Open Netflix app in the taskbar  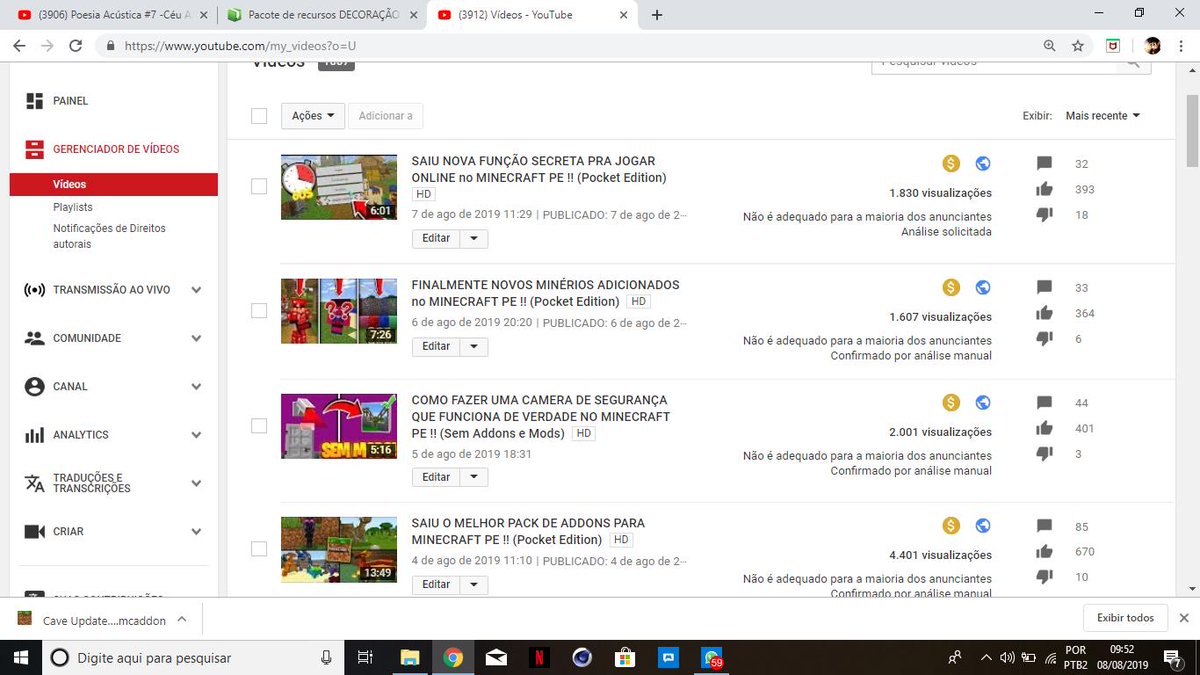(x=538, y=657)
